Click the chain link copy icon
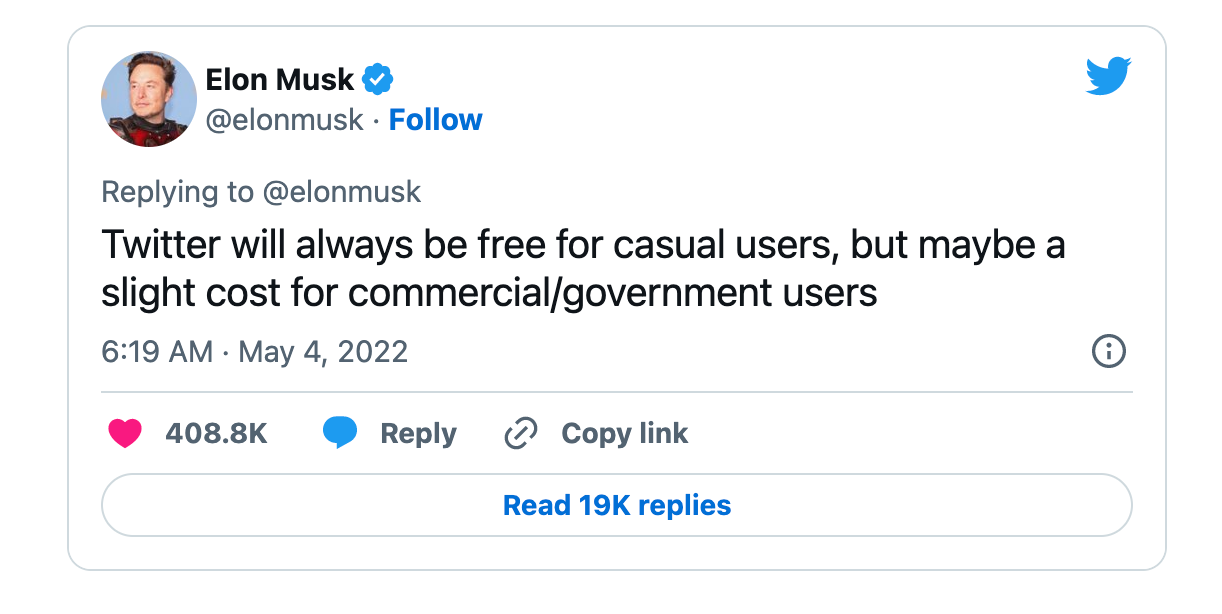 (x=521, y=433)
